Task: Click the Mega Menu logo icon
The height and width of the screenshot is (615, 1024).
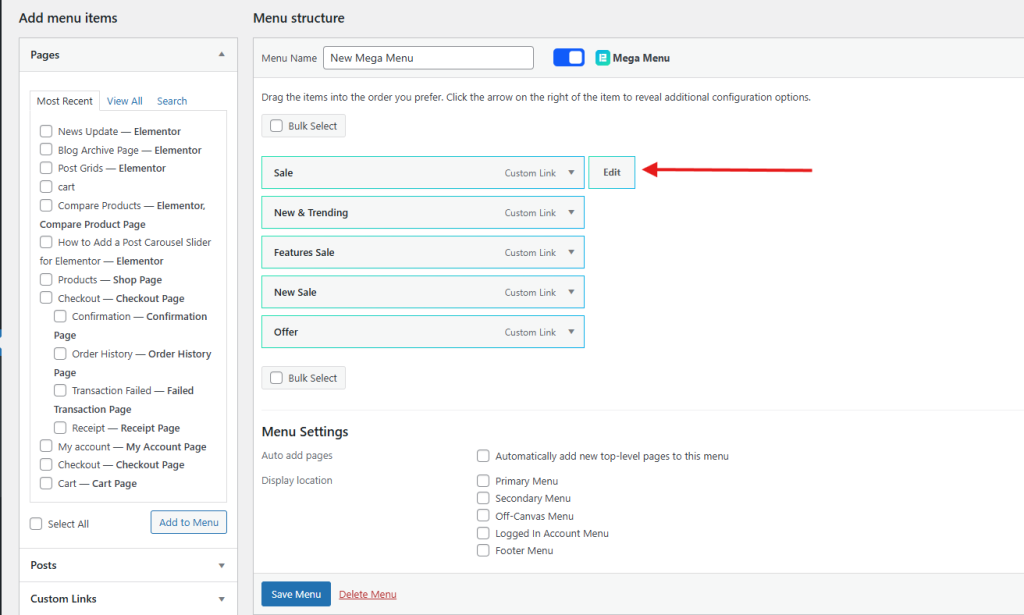Action: pyautogui.click(x=602, y=58)
